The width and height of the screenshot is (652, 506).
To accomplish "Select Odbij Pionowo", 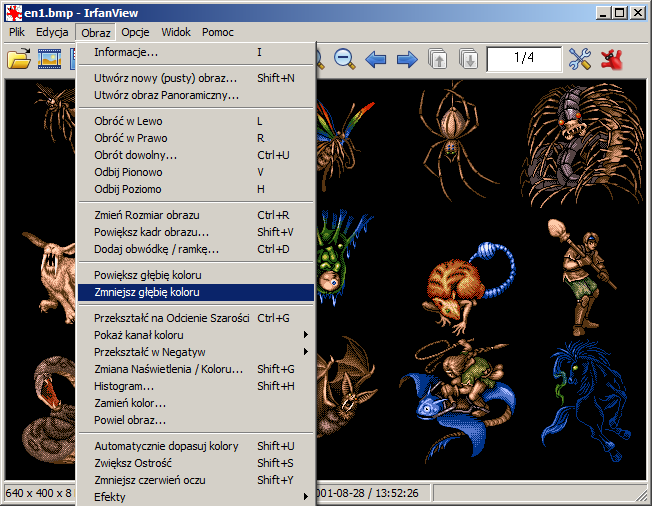I will tap(196, 172).
